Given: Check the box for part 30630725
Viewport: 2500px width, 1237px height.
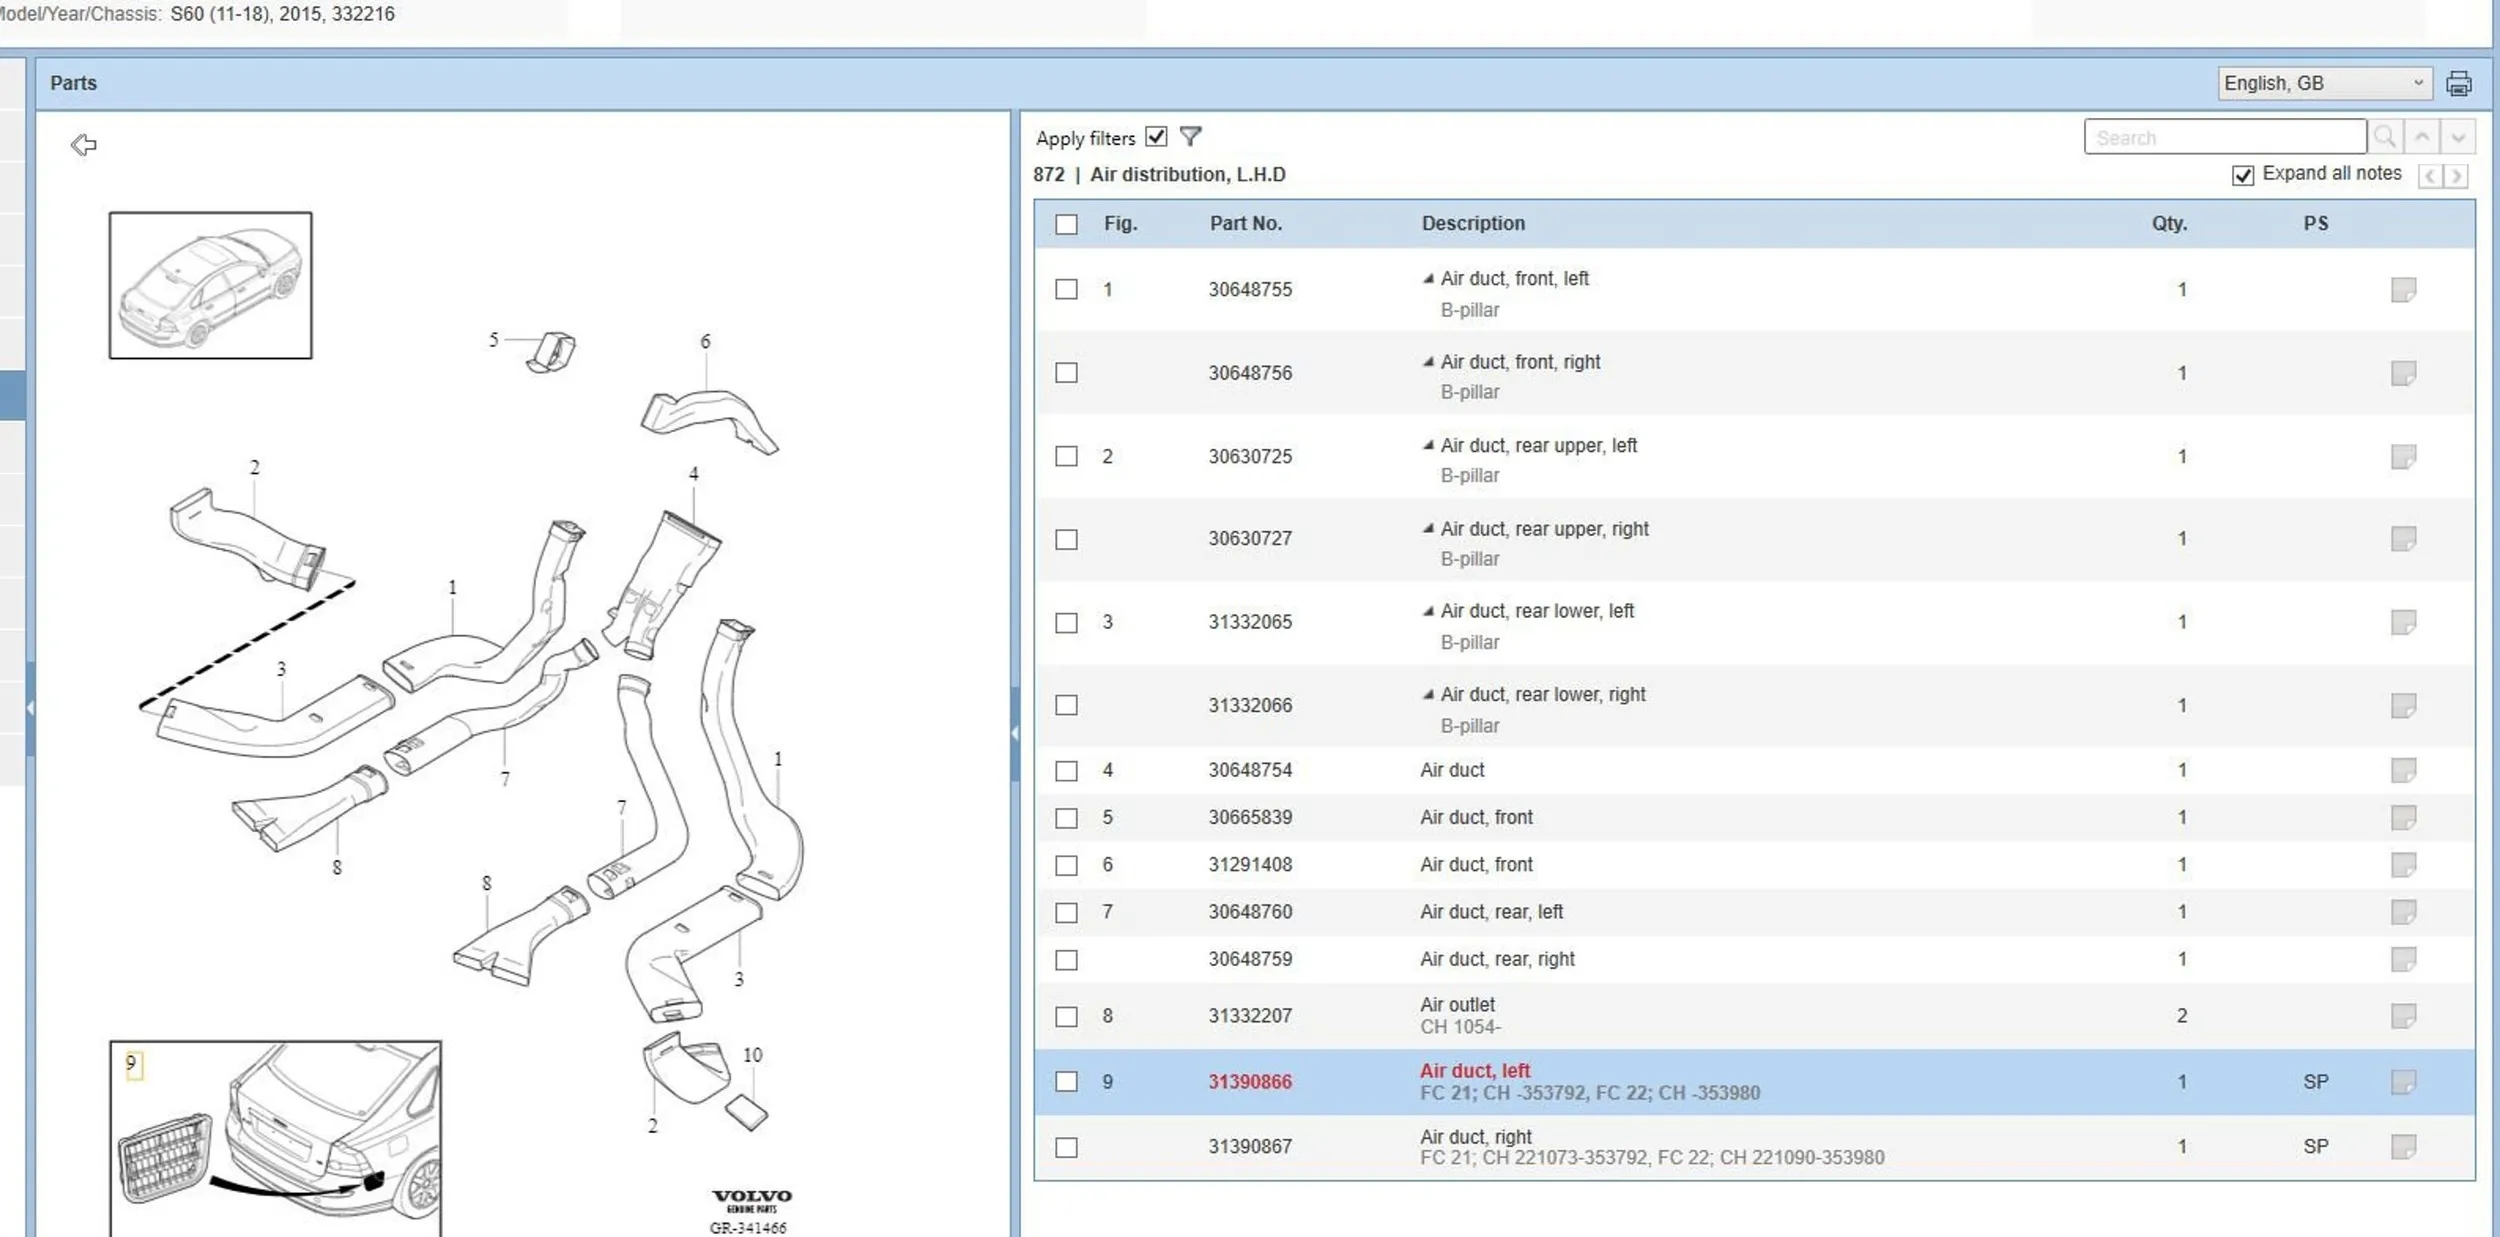Looking at the screenshot, I should (1066, 457).
